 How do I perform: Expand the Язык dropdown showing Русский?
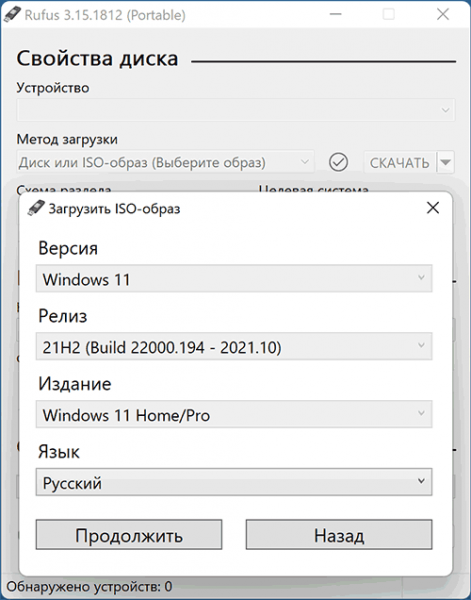234,482
